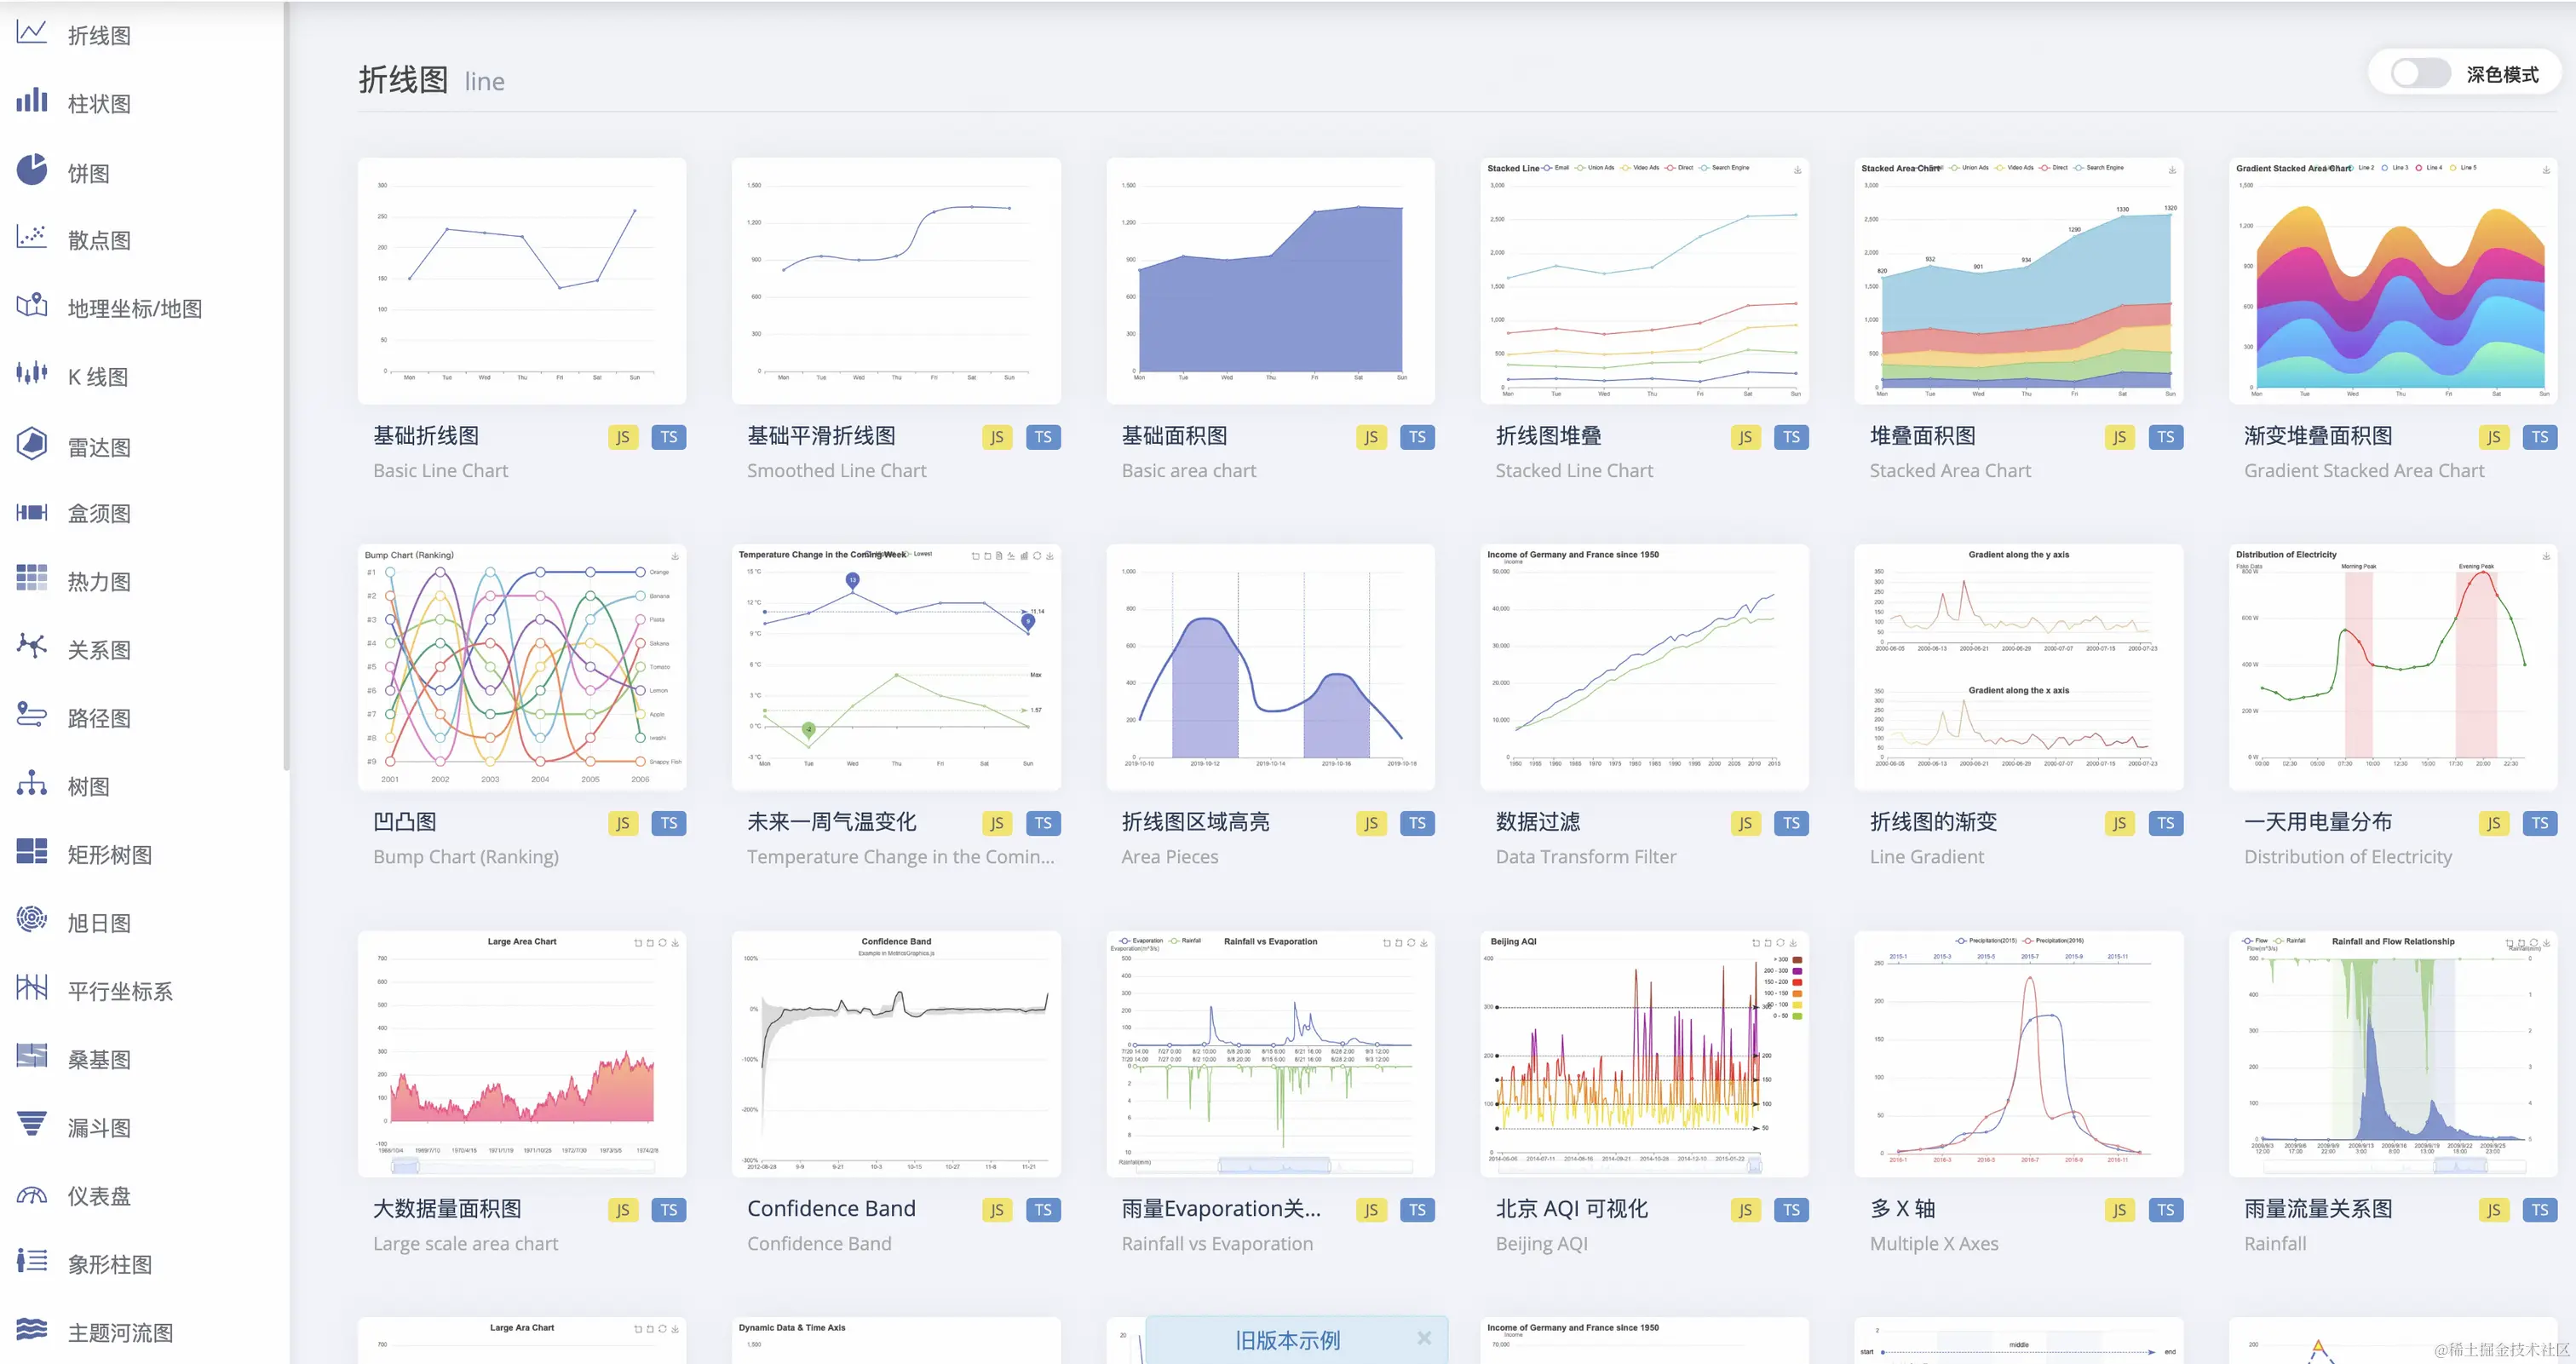Open JS version of 北京 AQI 可视化
Image resolution: width=2576 pixels, height=1364 pixels.
tap(1745, 1210)
